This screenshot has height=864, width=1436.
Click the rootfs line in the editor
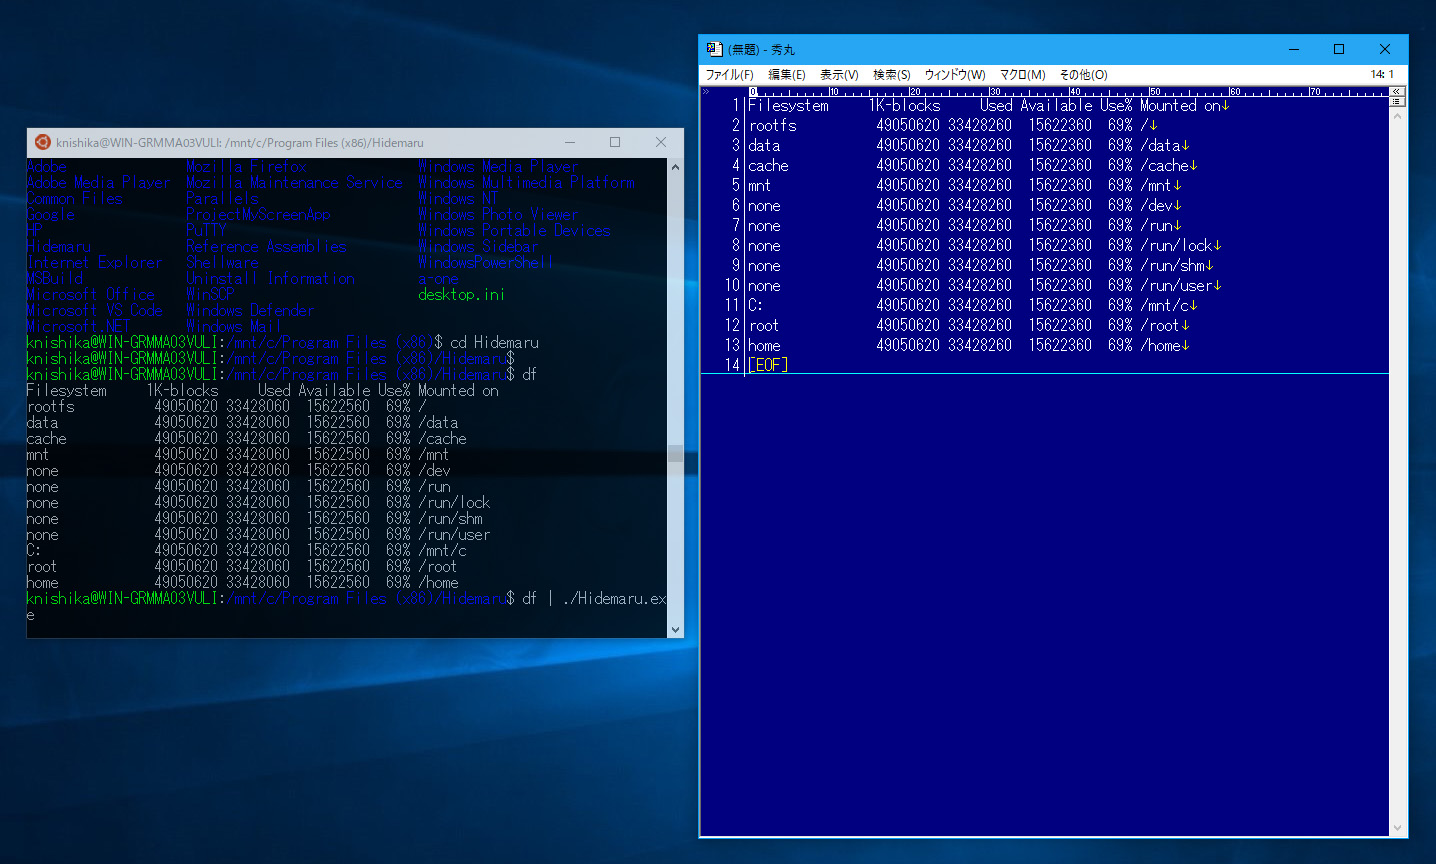pyautogui.click(x=773, y=125)
